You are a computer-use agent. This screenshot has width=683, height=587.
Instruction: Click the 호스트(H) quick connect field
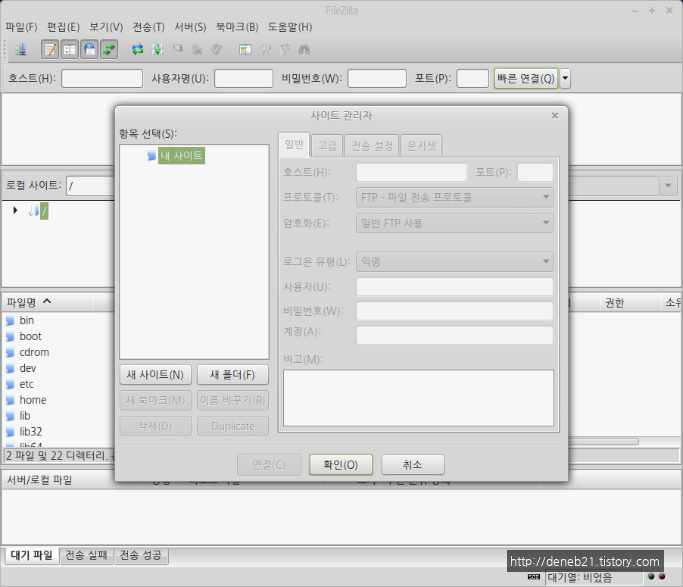coord(102,78)
